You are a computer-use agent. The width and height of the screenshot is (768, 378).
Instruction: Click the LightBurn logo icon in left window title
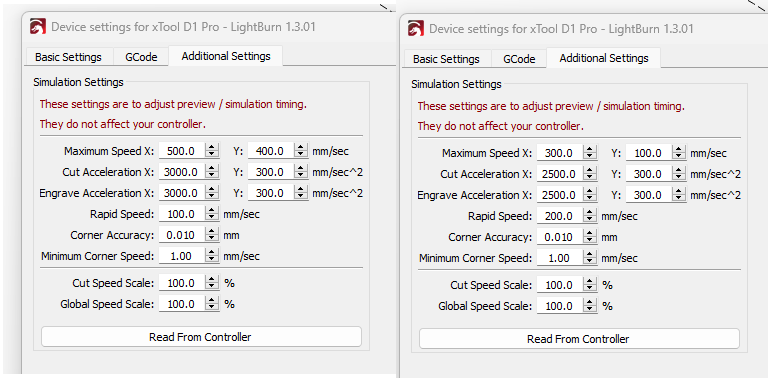pyautogui.click(x=38, y=27)
